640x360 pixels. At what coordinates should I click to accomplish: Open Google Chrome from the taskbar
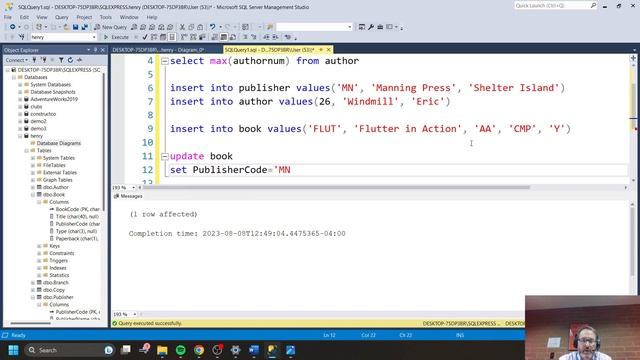[199, 350]
